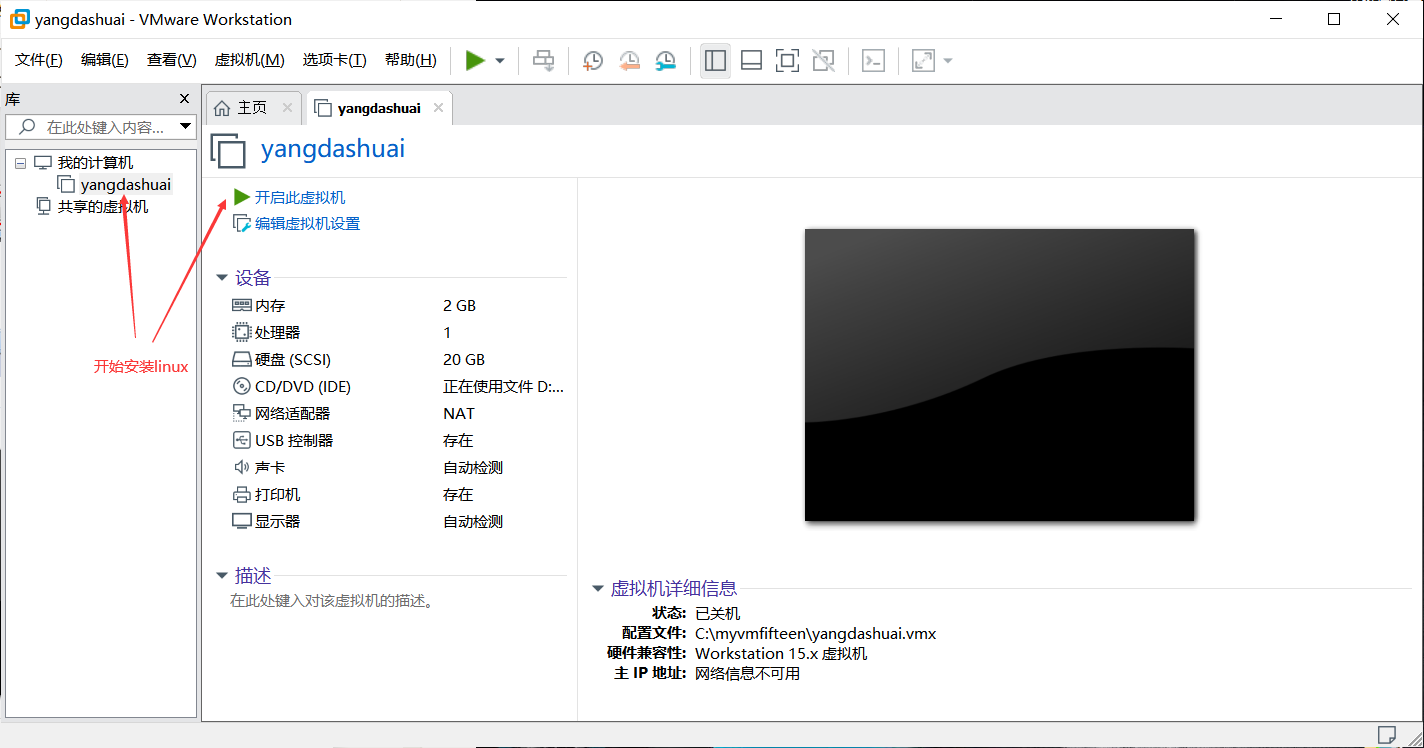Collapse the 虚拟机详细信息 section
Viewport: 1424px width, 748px height.
click(598, 589)
